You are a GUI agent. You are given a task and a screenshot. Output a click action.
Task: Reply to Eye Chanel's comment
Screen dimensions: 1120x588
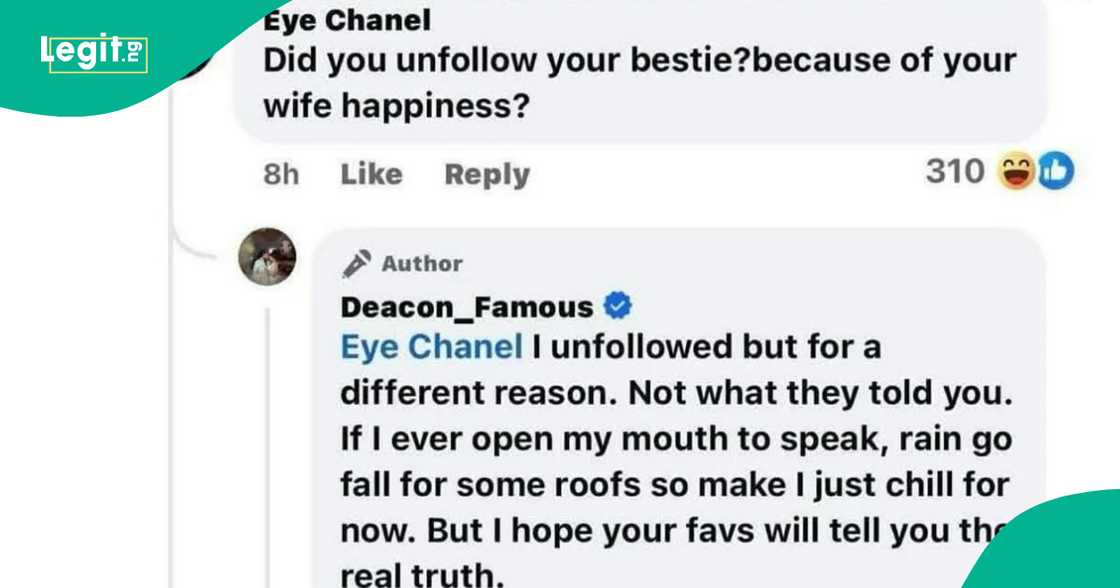coord(487,174)
